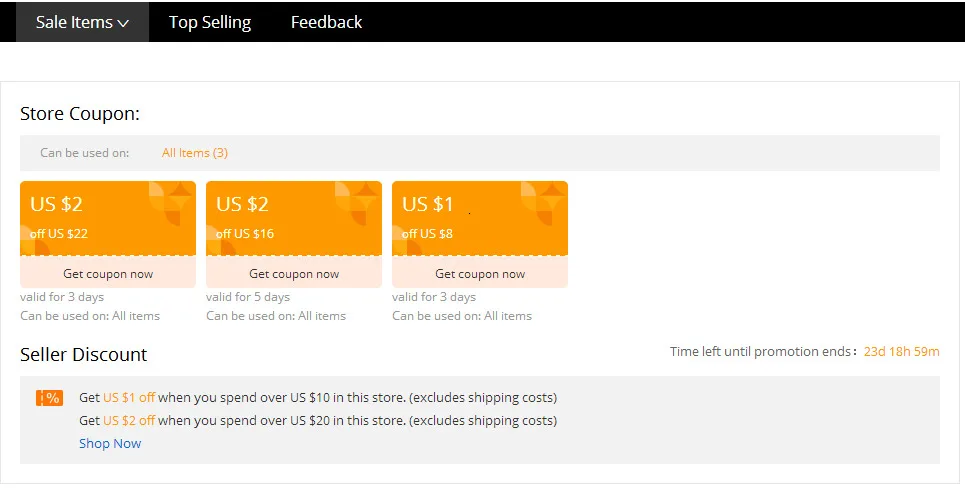Click the diamond pattern icon on US $8 coupon
The image size is (965, 490).
pyautogui.click(x=543, y=200)
